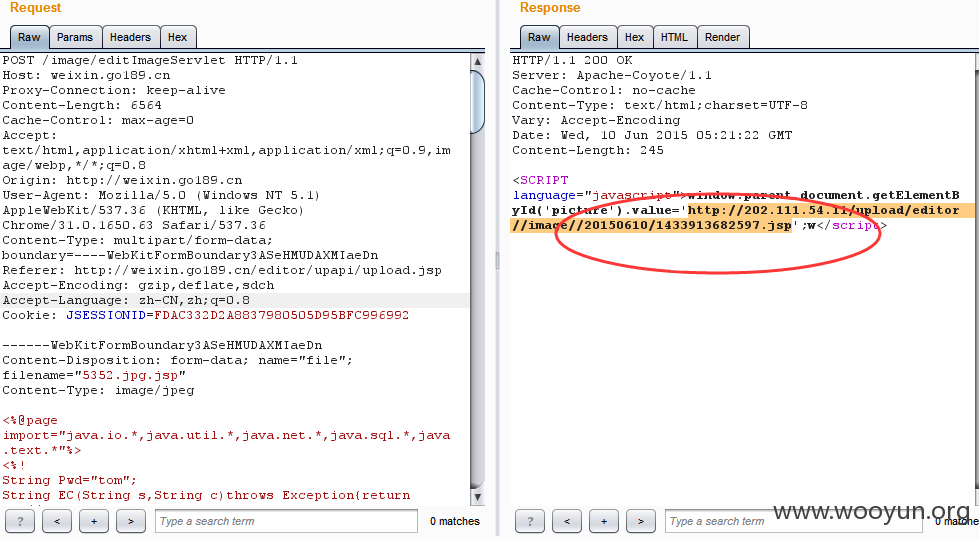Open help button in Request search bar
The width and height of the screenshot is (979, 540).
[20, 521]
